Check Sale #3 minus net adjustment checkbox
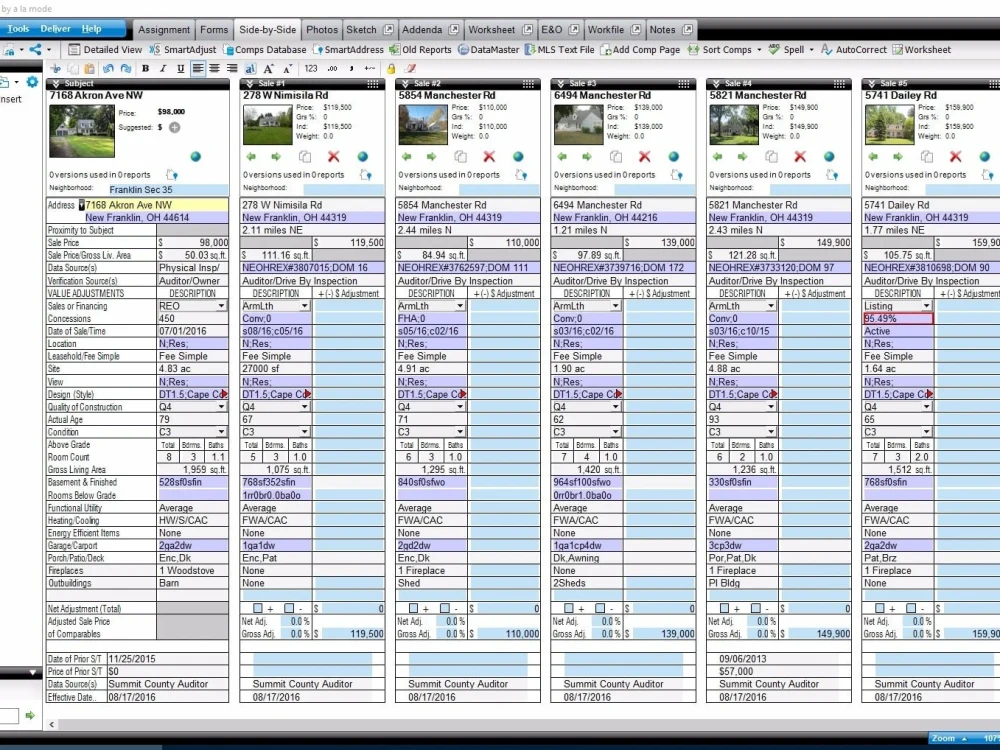1000x750 pixels. (600, 608)
